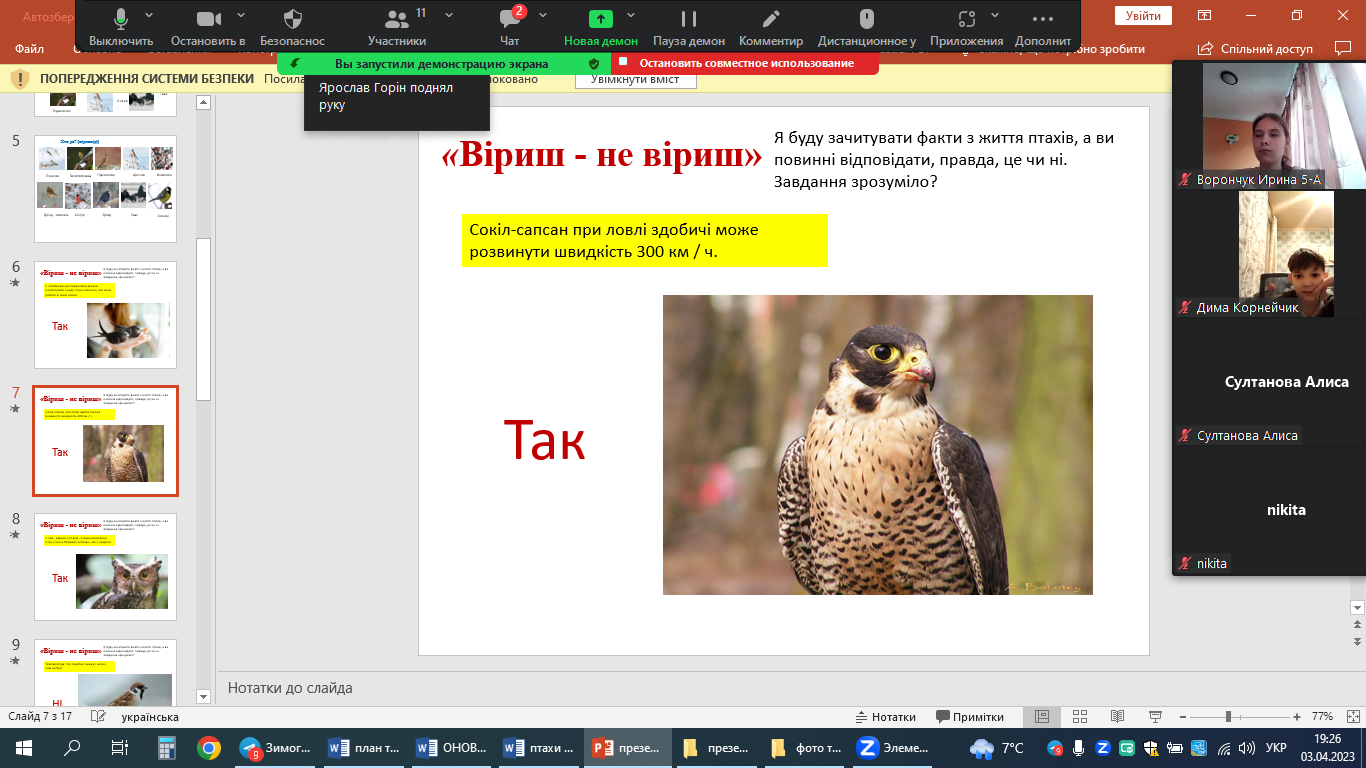The width and height of the screenshot is (1366, 768).
Task: Stop video with the camera icon
Action: coord(208,27)
